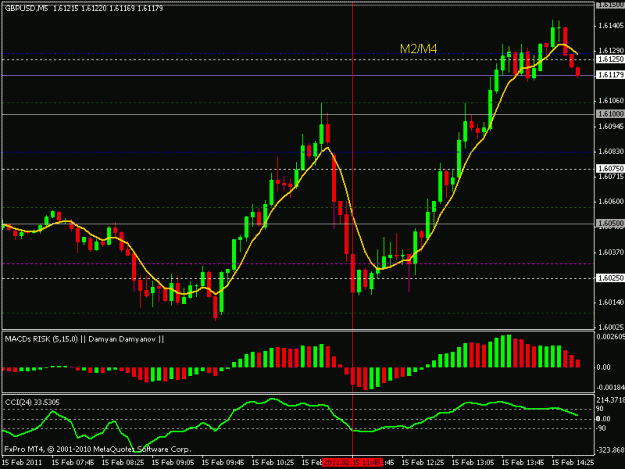Click the 1.60945 price scale value
This screenshot has height=469, width=625.
click(611, 127)
